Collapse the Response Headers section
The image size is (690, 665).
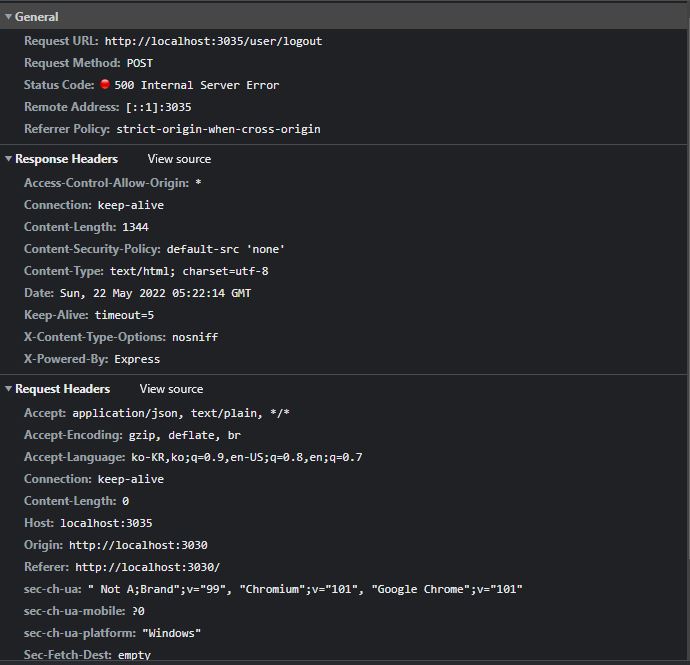click(9, 159)
